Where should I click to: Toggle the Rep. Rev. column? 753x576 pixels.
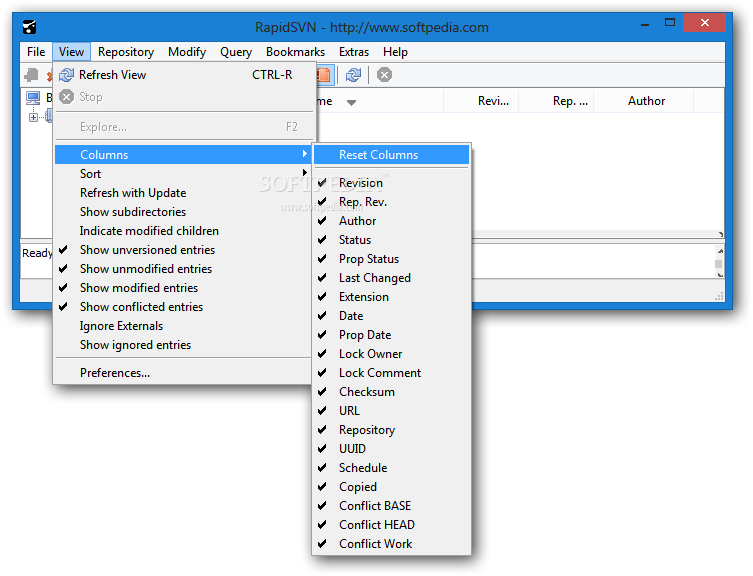391,202
